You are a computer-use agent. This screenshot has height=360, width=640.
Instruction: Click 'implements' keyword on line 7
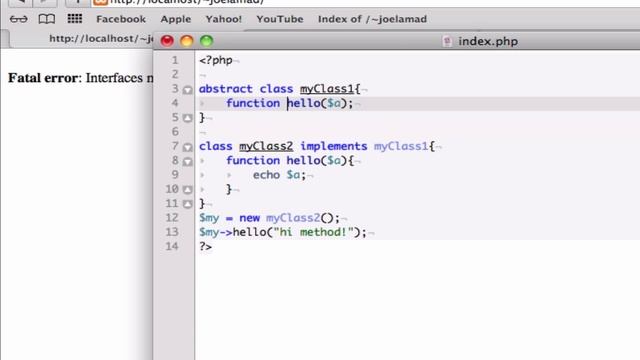[x=334, y=147]
